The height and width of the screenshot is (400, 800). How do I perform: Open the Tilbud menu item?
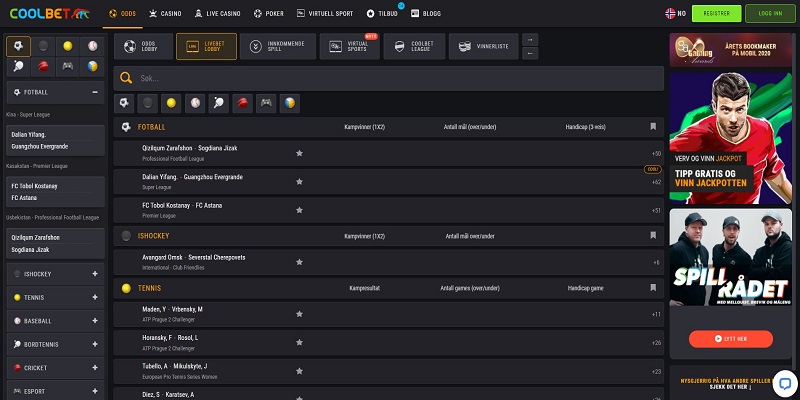pyautogui.click(x=382, y=14)
